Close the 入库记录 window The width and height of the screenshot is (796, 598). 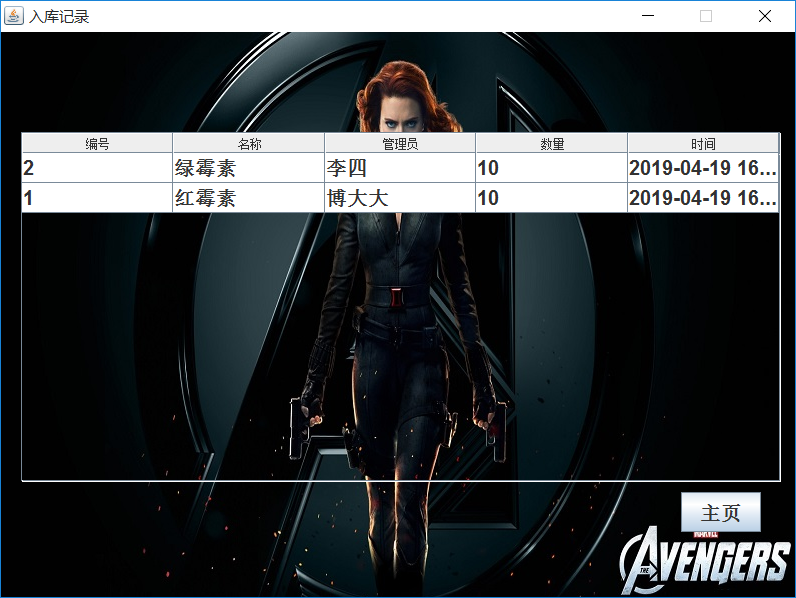pos(765,16)
